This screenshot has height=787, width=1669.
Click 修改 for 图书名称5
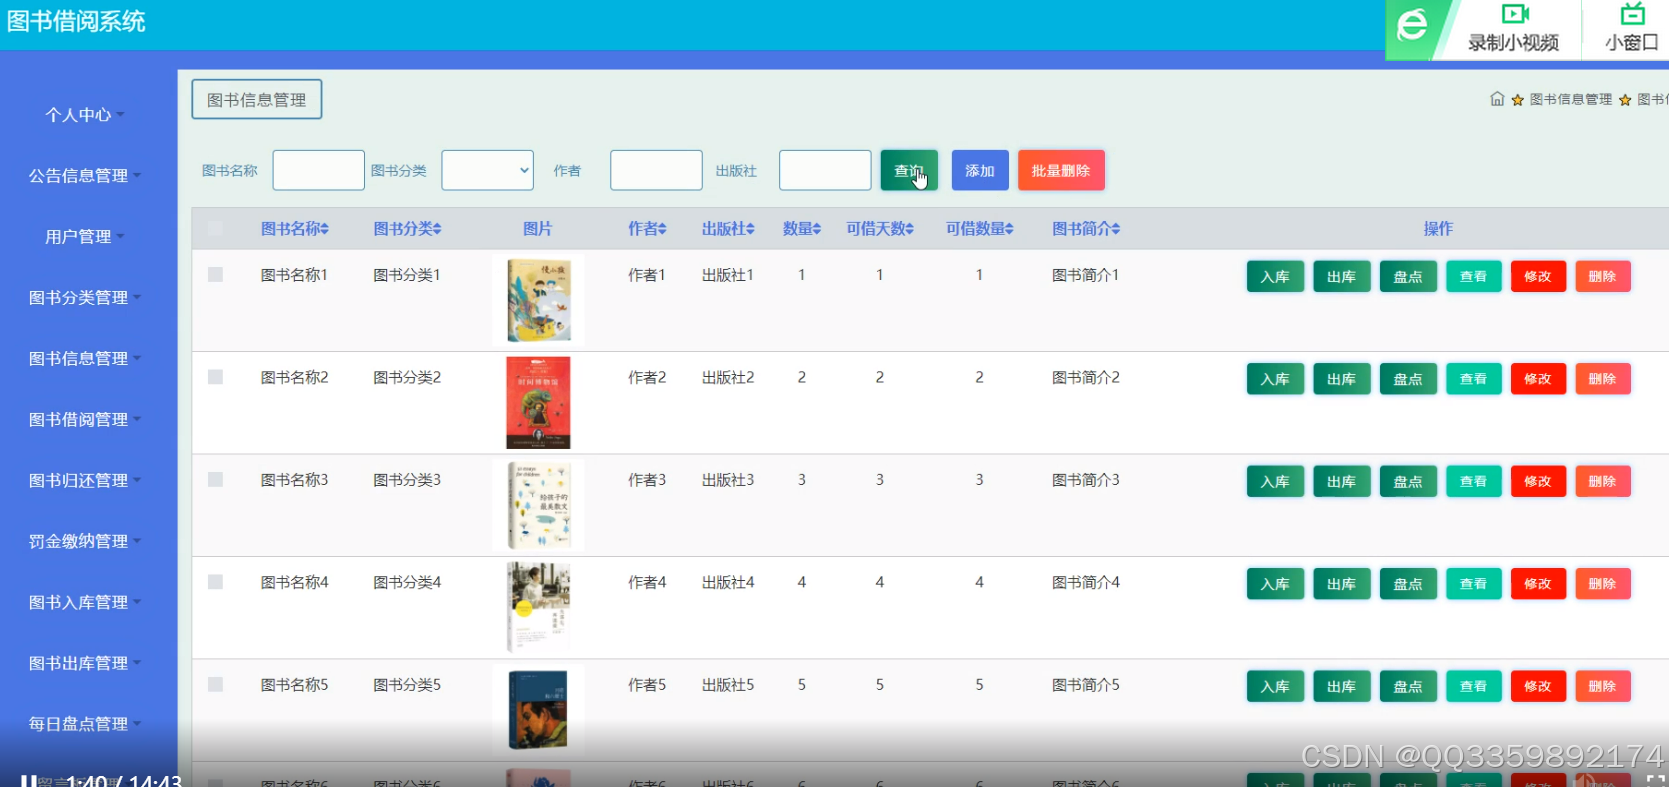click(x=1538, y=686)
